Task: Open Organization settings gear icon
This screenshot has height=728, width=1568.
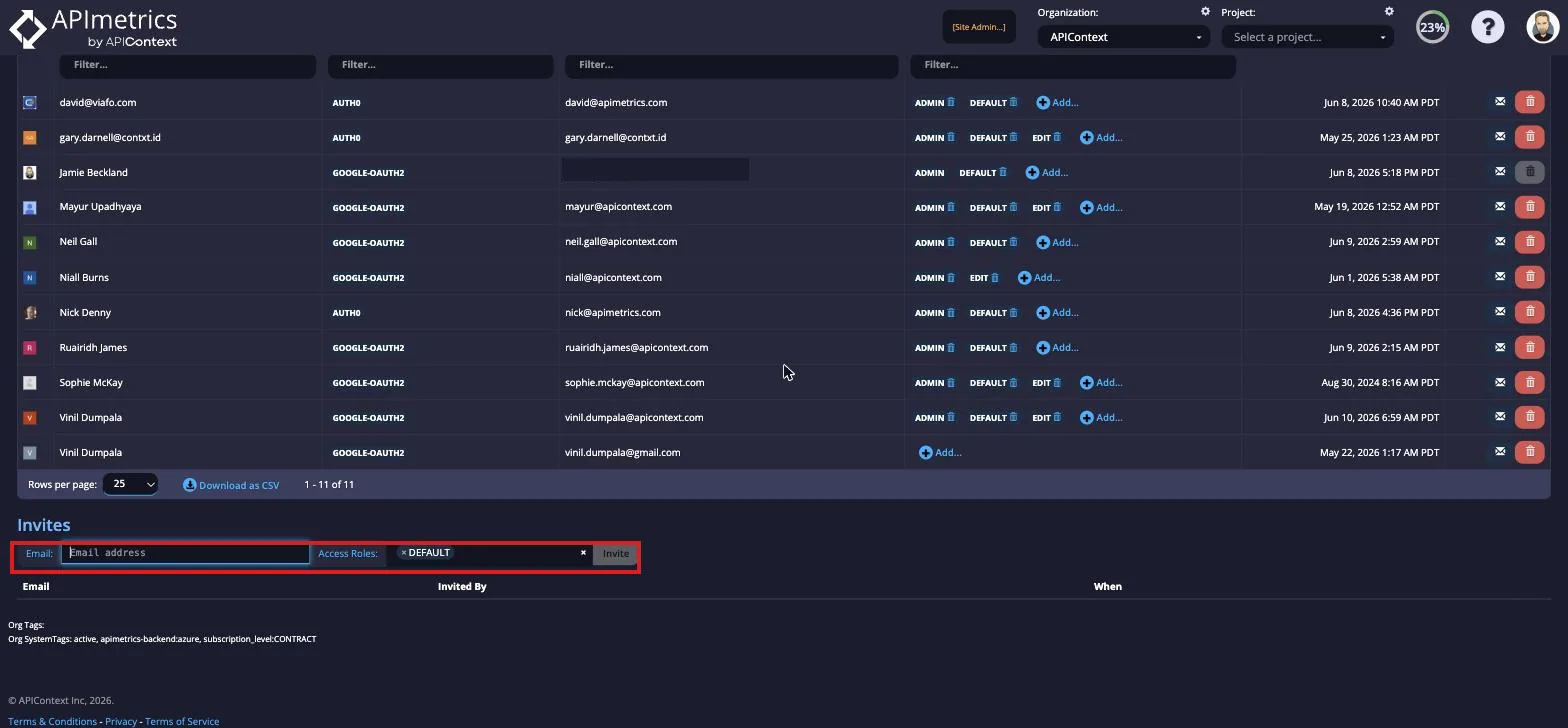Action: [x=1205, y=12]
